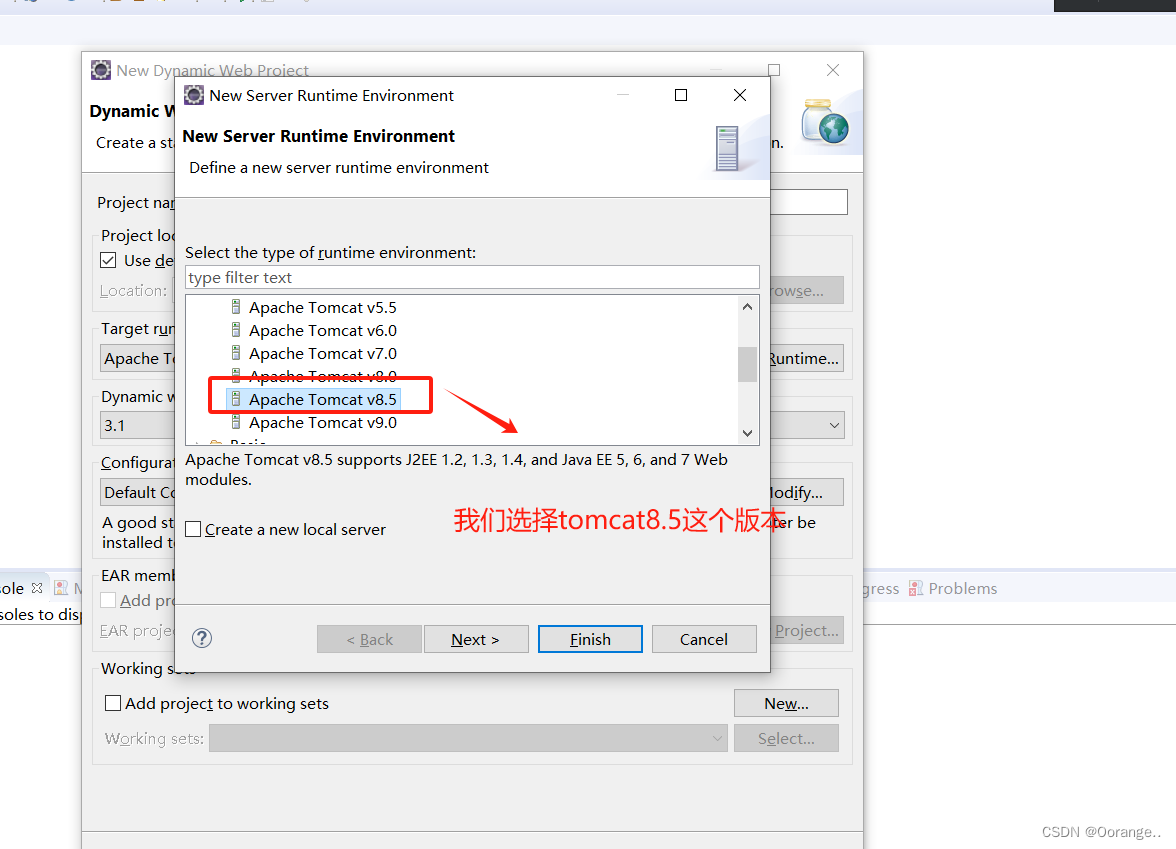Toggle Use default location checkbox
The image size is (1176, 849).
coord(108,260)
